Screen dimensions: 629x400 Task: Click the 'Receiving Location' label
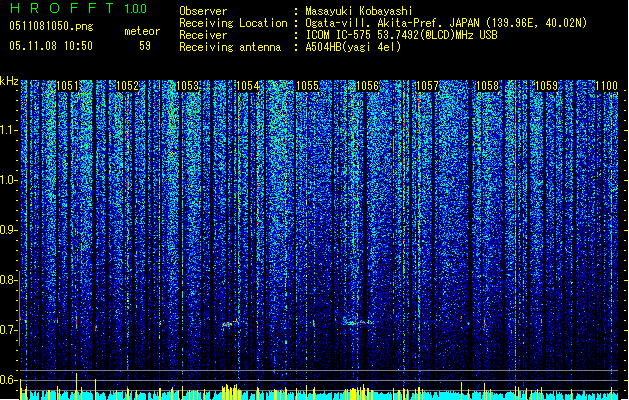[233, 23]
